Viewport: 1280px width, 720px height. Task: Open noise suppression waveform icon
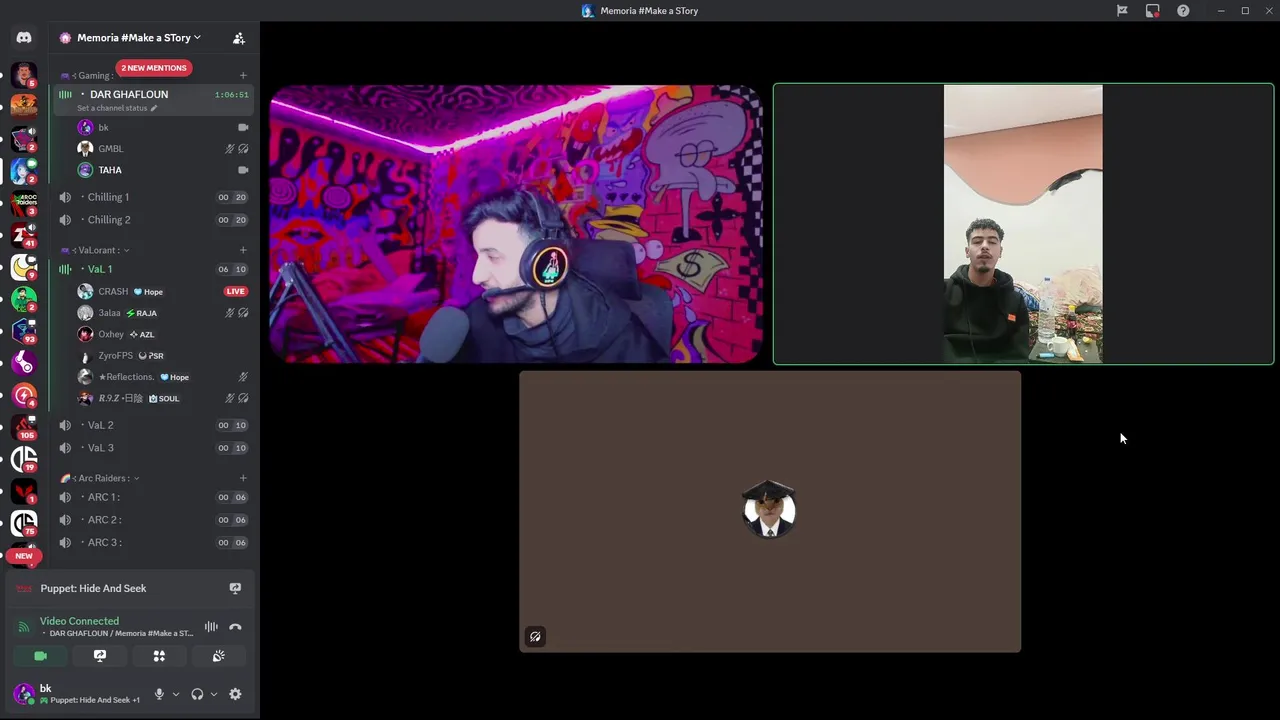tap(211, 627)
